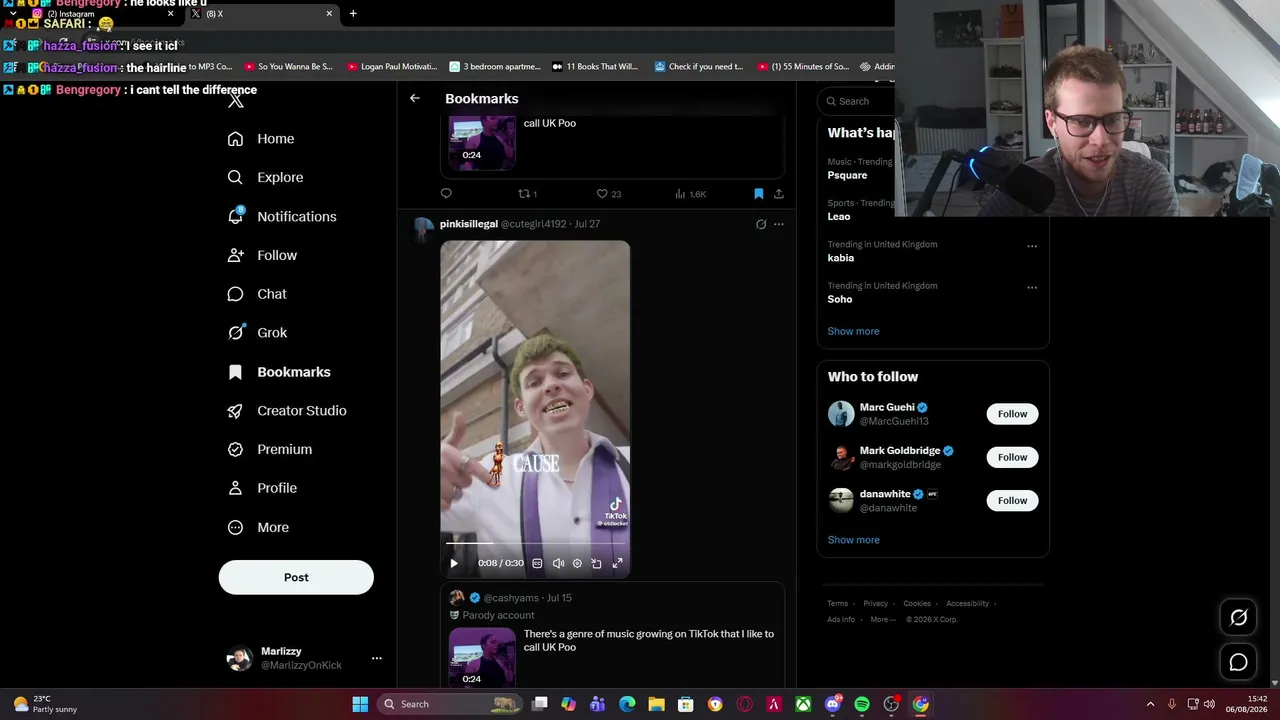The image size is (1280, 720).
Task: Open options for the kabia trend
Action: point(1032,246)
